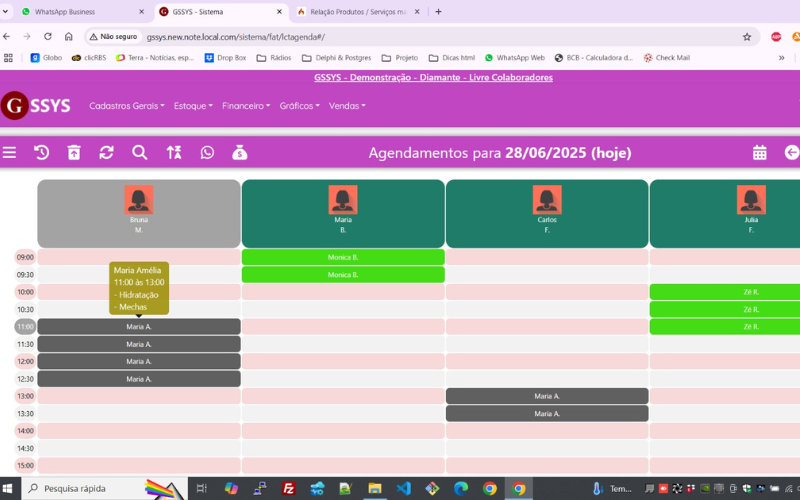Click the WhatsApp icon in agenda toolbar
Screen dimensions: 800x500
pos(207,153)
